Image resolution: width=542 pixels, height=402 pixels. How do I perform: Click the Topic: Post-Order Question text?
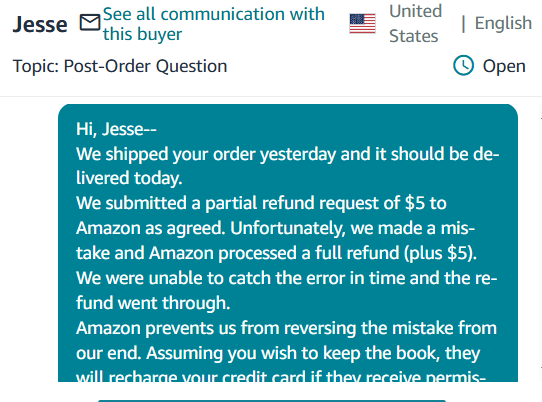pyautogui.click(x=120, y=66)
